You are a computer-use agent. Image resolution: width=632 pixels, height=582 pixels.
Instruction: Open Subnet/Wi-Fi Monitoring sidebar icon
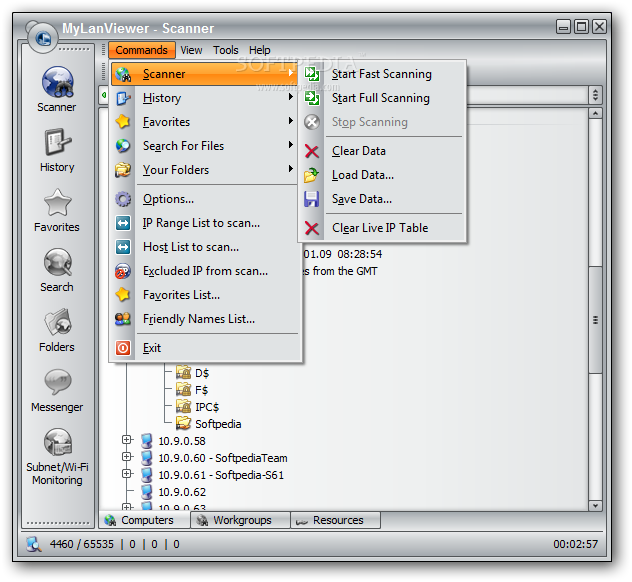tap(57, 443)
